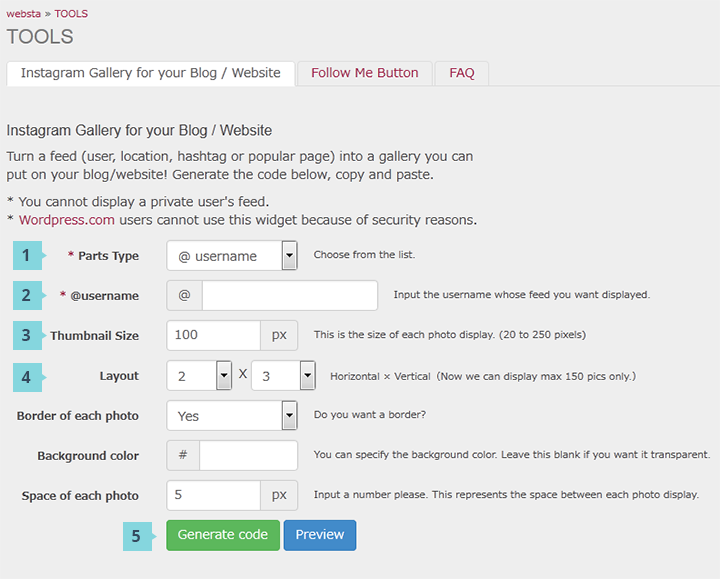Click the Generate code button
Viewport: 720px width, 579px height.
223,535
